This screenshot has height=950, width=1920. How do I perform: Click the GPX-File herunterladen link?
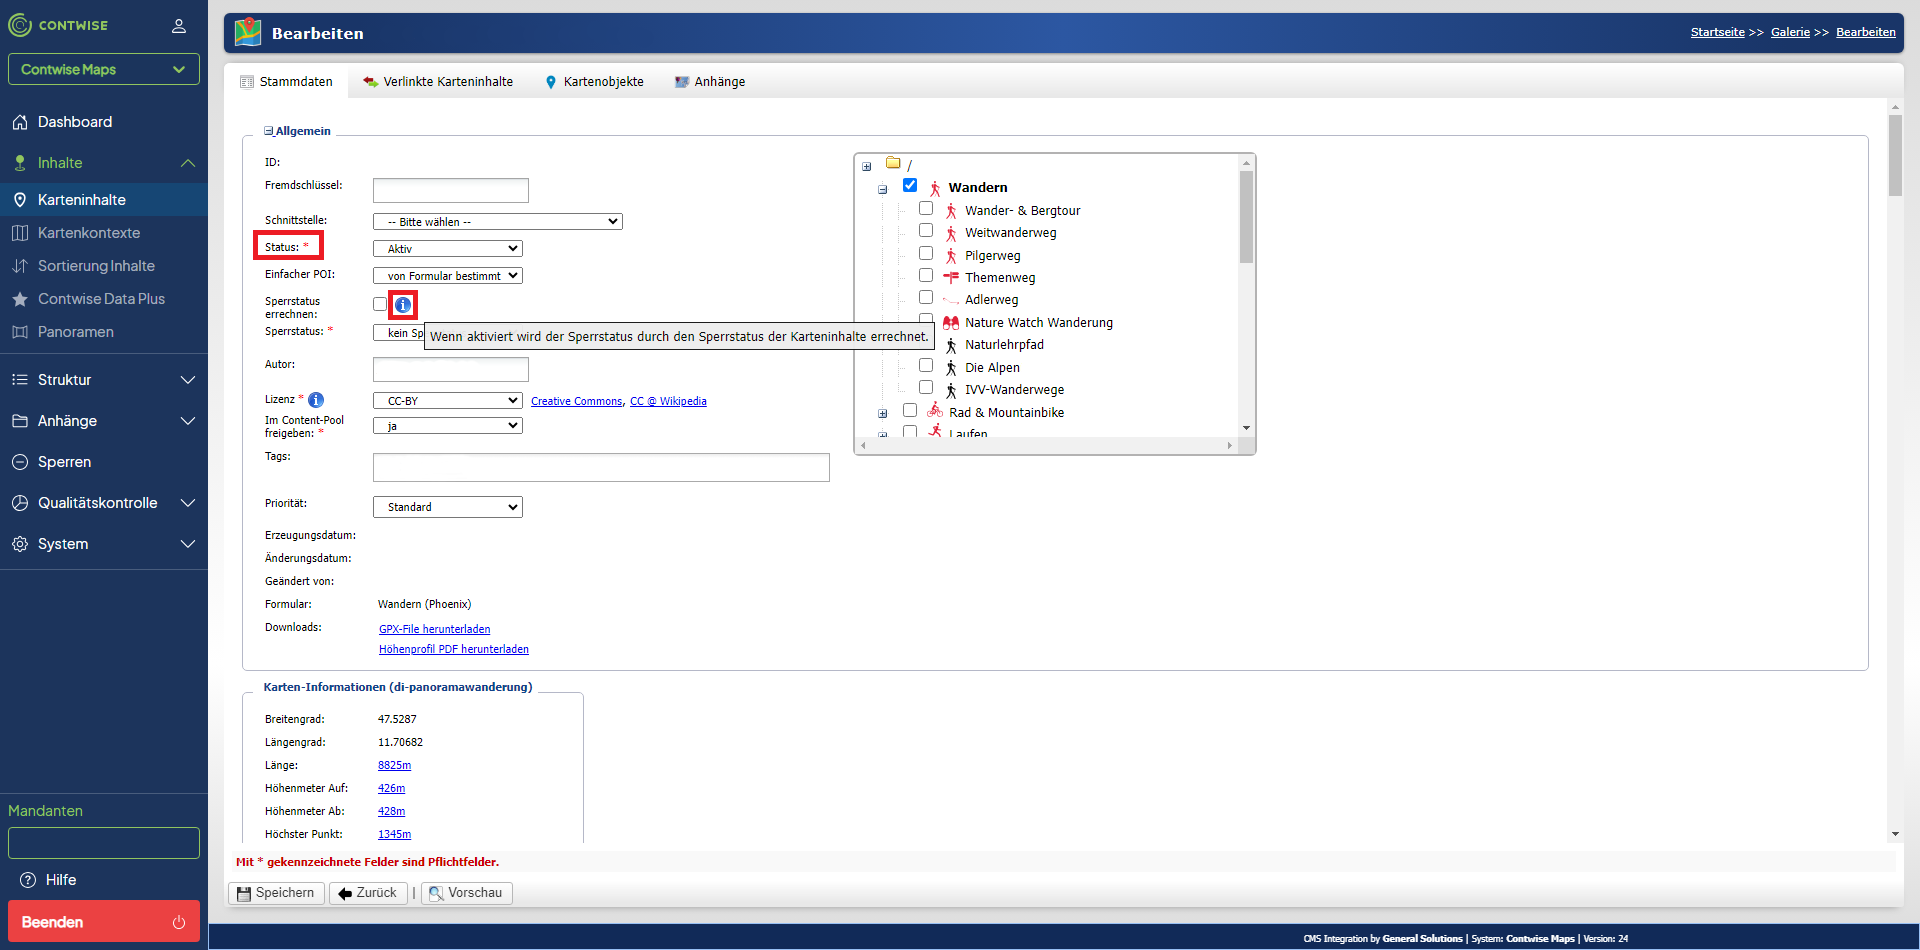point(434,629)
